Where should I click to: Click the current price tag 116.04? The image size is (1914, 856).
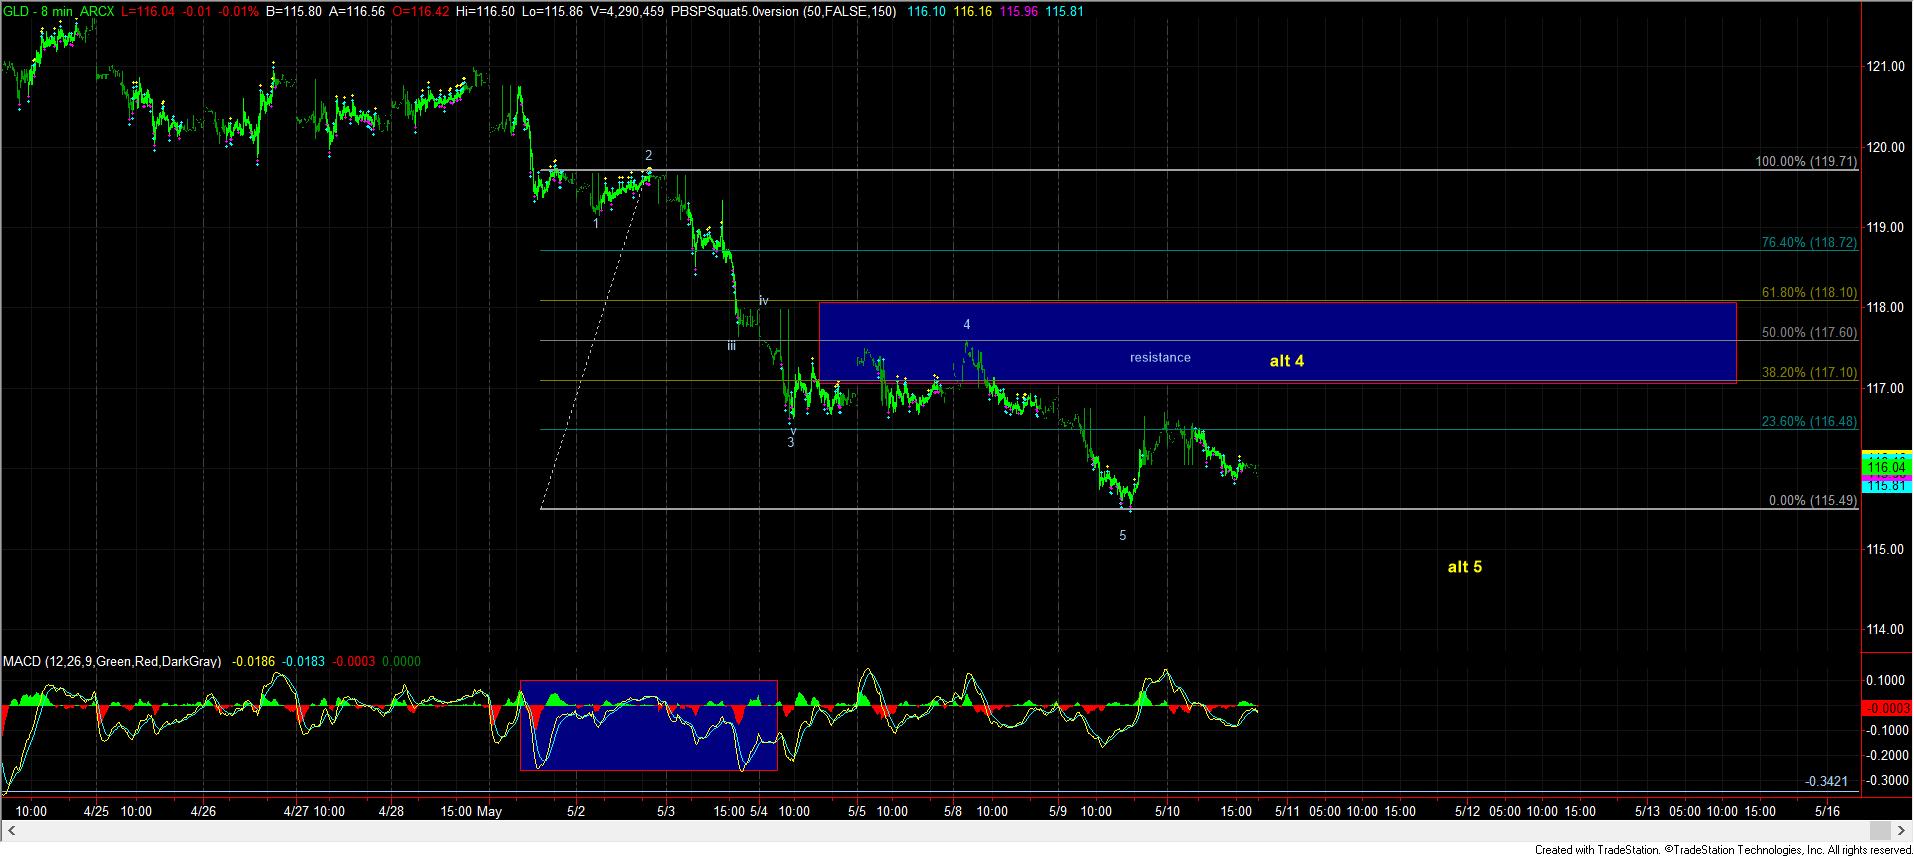pos(1886,467)
